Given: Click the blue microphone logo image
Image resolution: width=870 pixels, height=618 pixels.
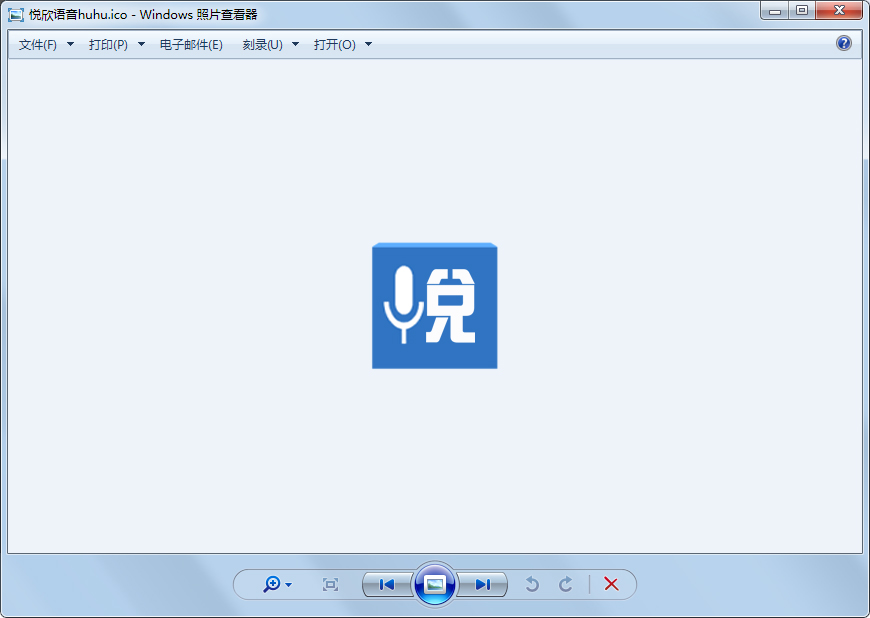Looking at the screenshot, I should [434, 306].
